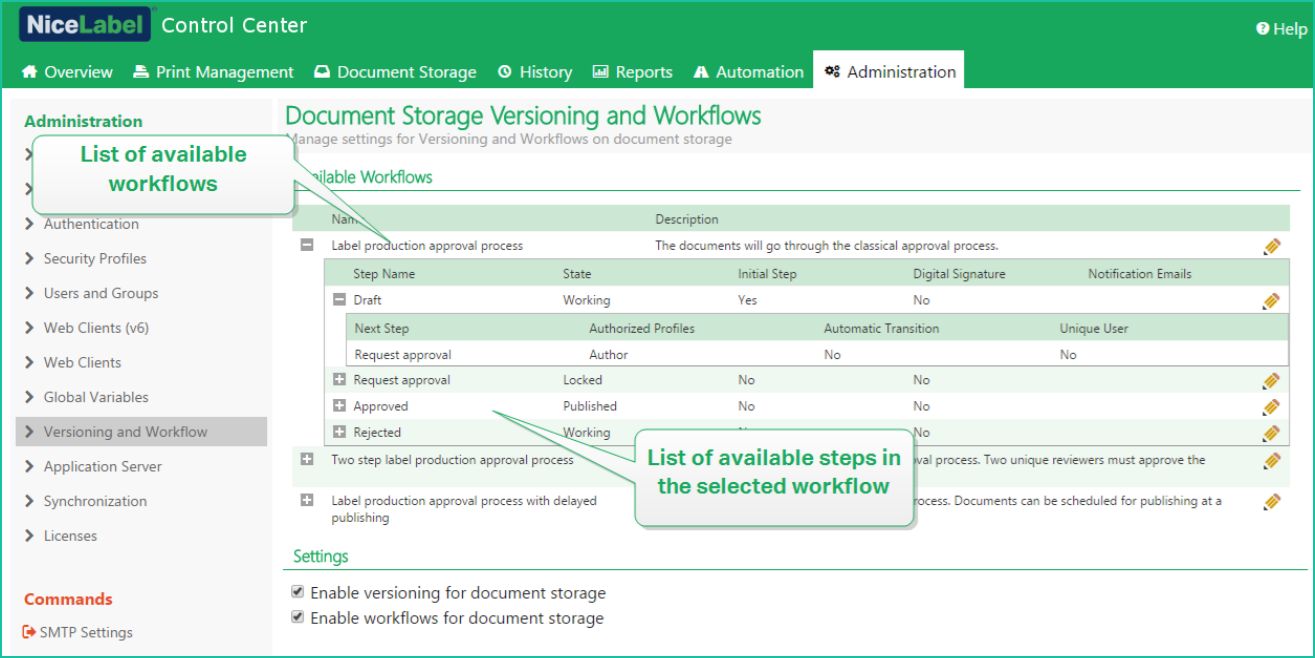Screen dimensions: 1315x658
Task: Collapse the Draft step details
Action: coord(339,300)
